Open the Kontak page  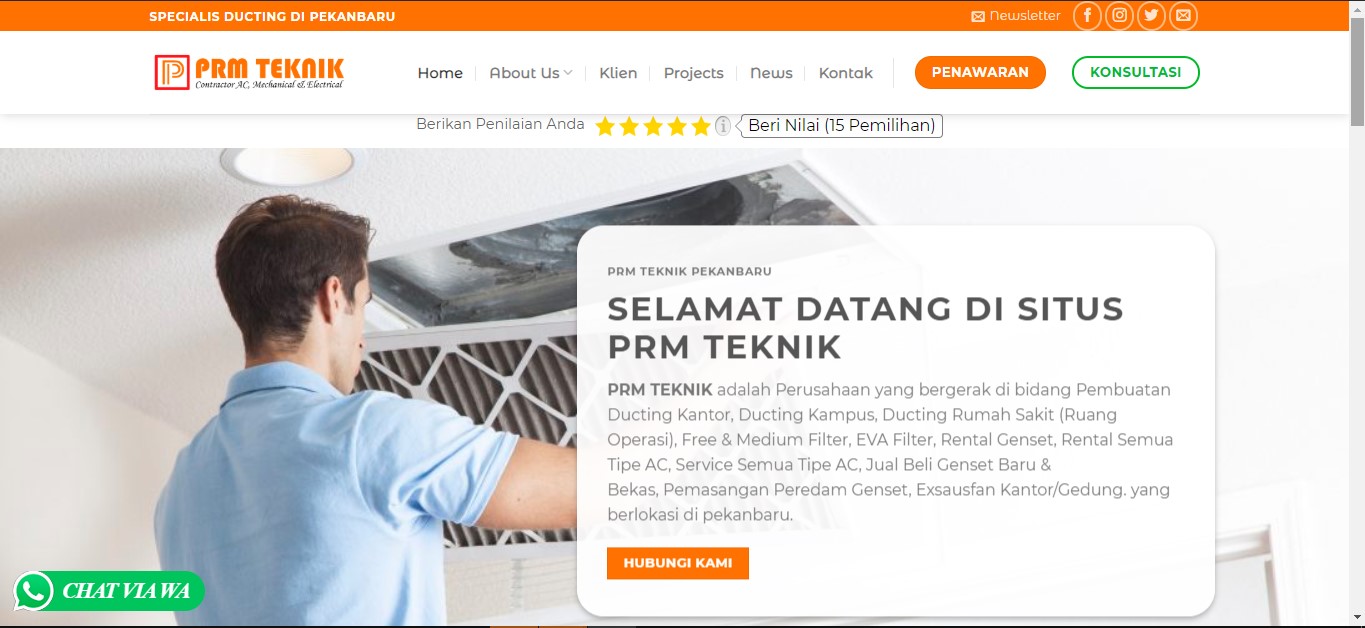845,73
